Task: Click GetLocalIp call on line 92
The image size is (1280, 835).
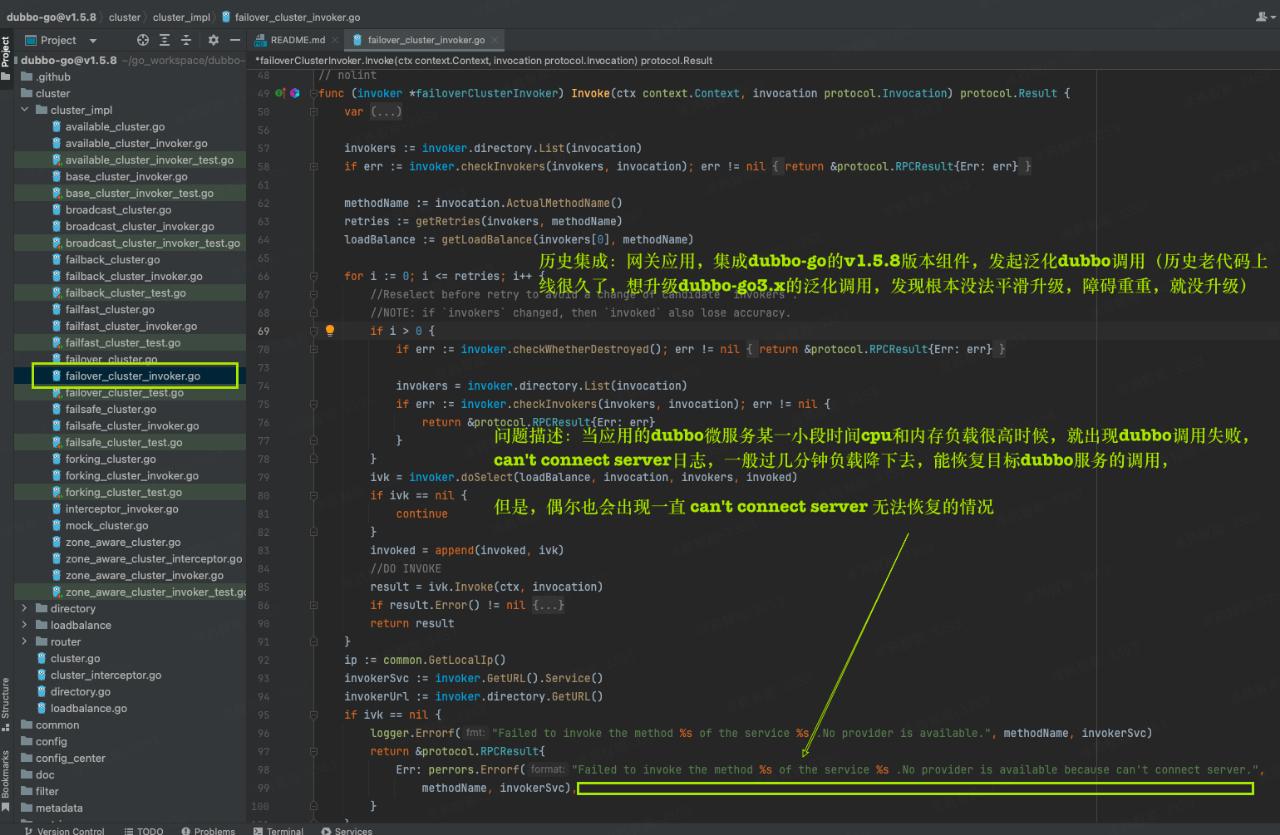Action: coord(463,660)
